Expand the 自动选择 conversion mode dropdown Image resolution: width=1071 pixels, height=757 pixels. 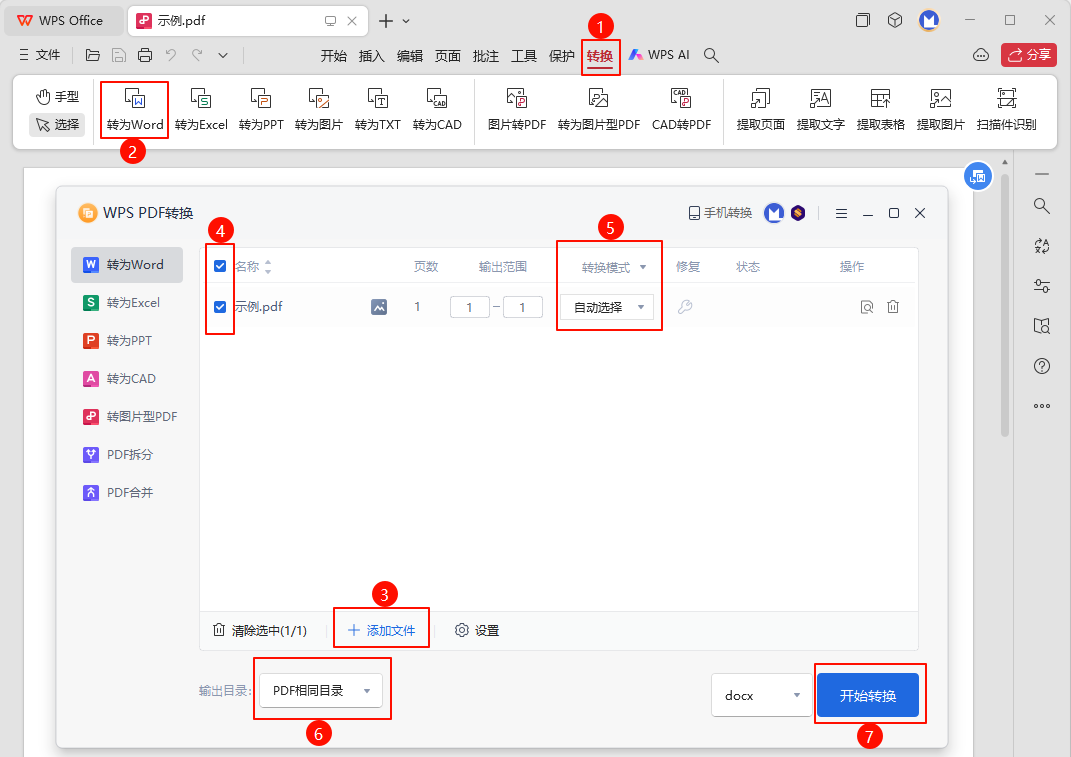point(607,307)
